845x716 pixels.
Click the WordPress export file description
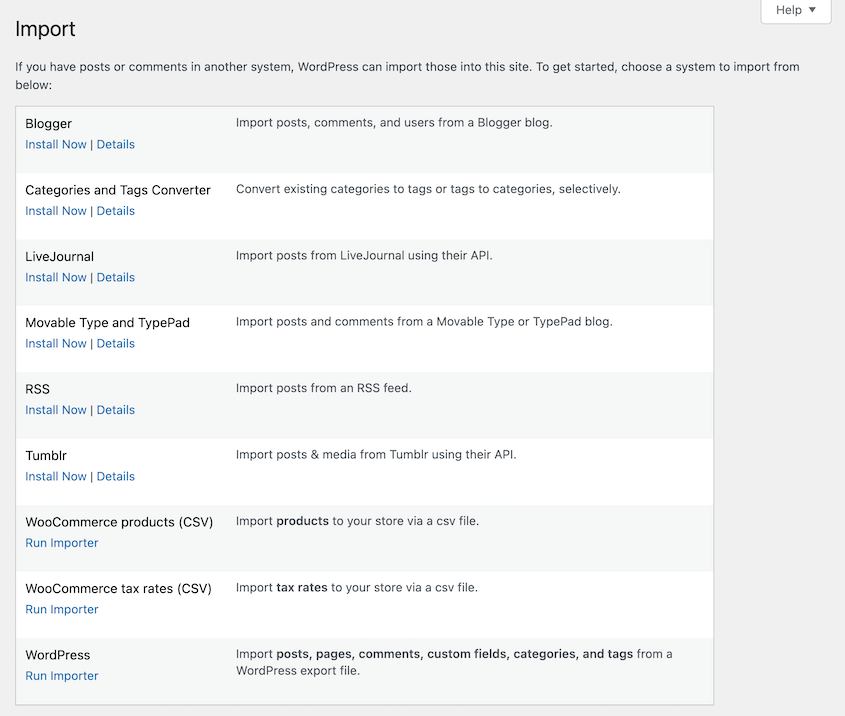click(x=454, y=662)
